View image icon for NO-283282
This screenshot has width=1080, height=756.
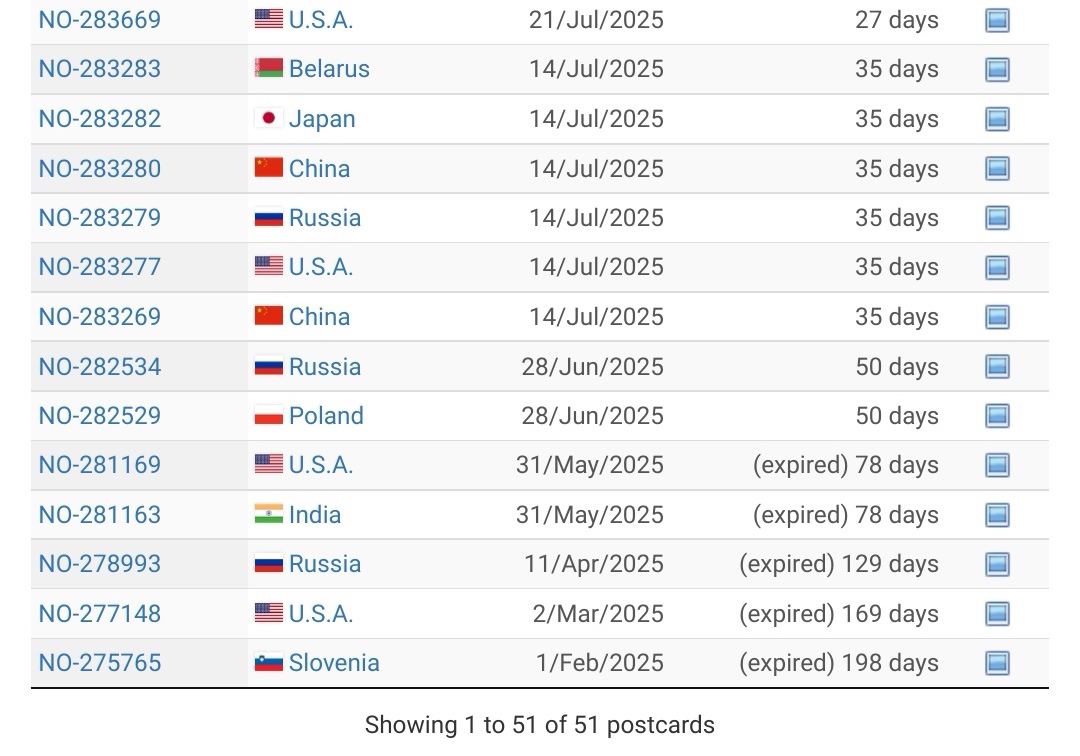pos(997,119)
